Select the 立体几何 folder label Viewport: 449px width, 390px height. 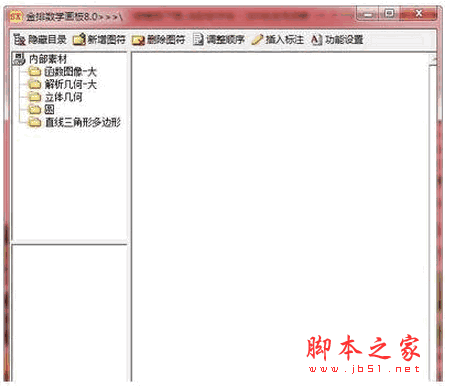point(63,97)
